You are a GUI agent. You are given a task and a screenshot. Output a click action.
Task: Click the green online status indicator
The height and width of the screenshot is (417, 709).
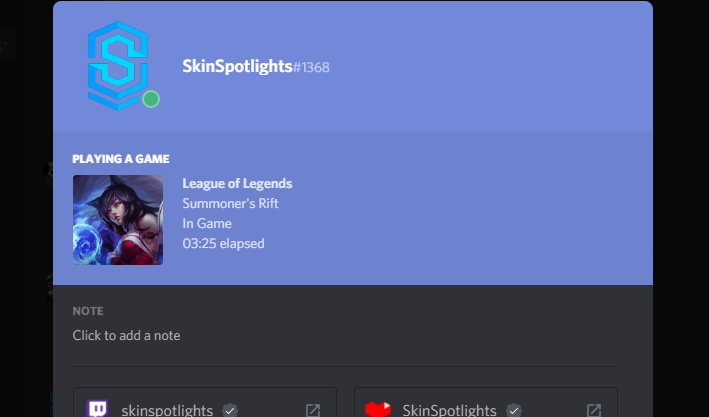pos(151,99)
